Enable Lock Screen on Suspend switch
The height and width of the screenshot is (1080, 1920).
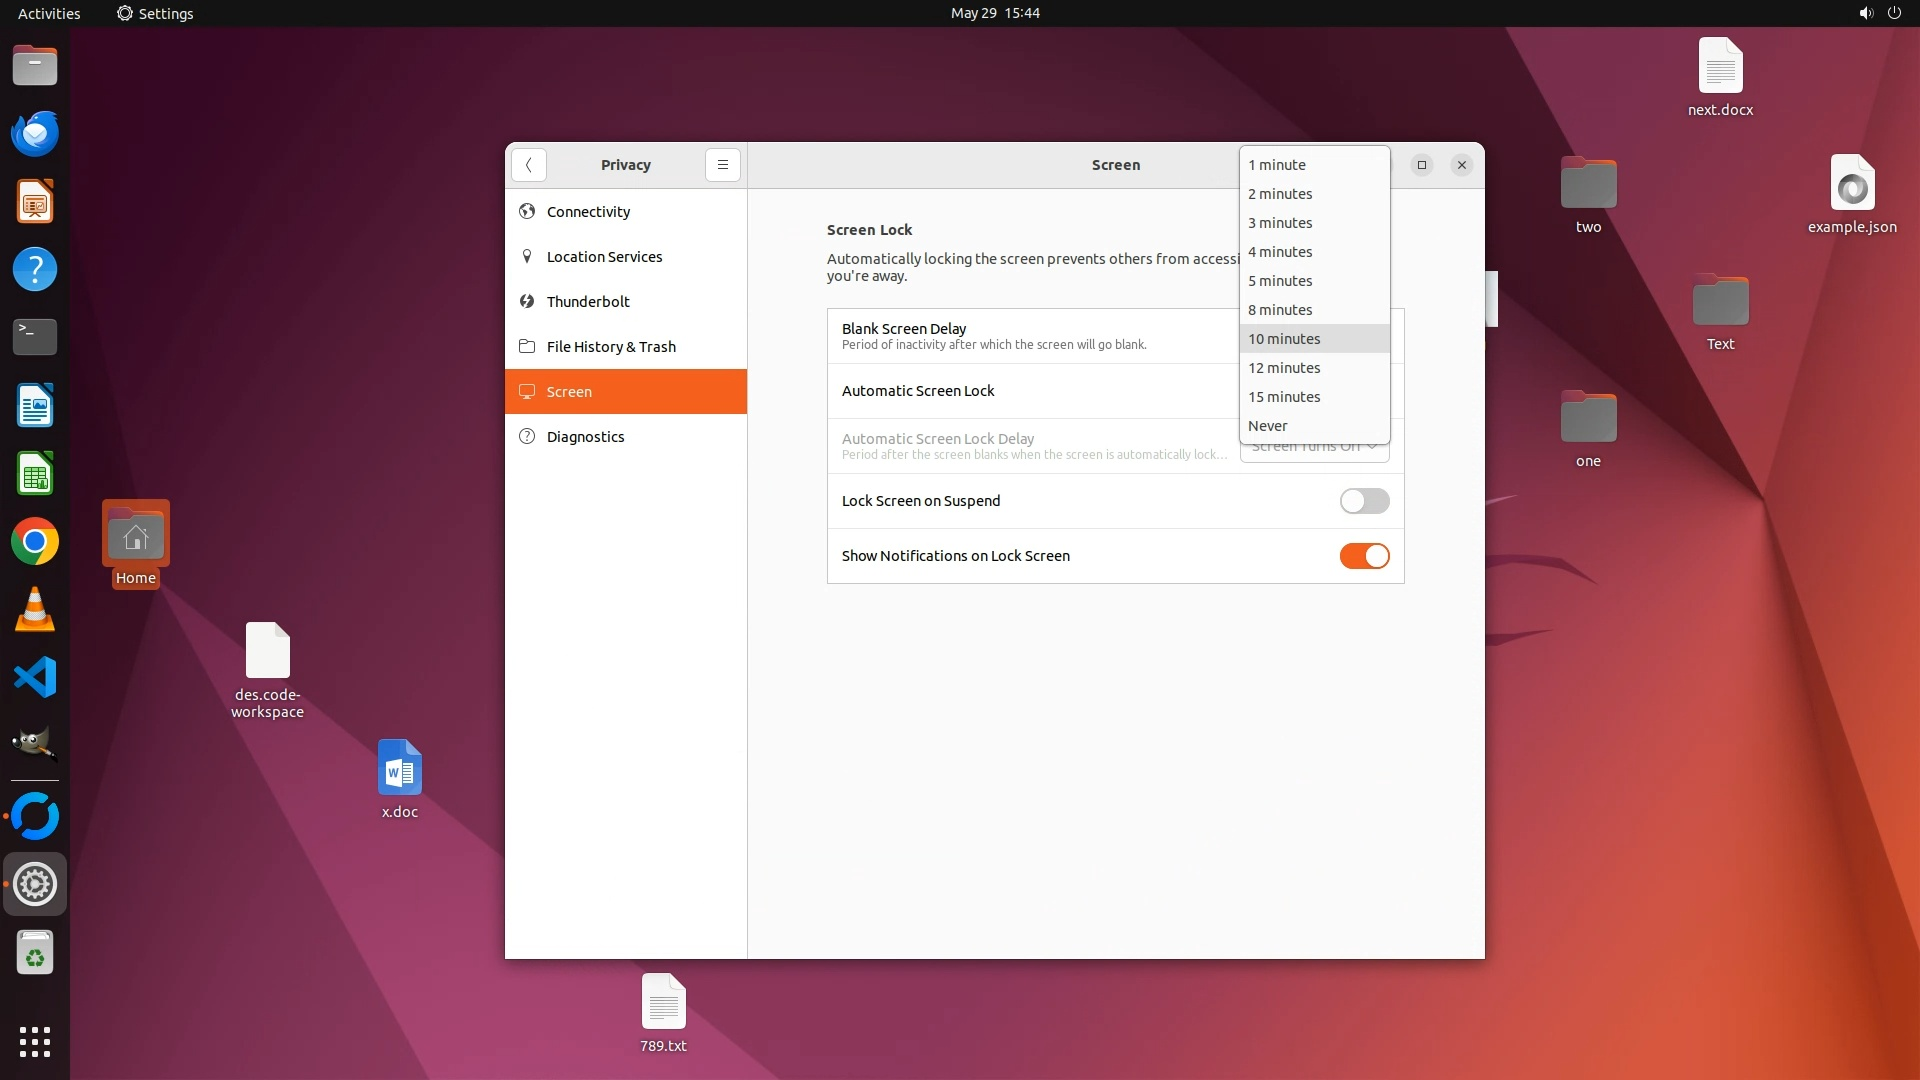[x=1364, y=501]
